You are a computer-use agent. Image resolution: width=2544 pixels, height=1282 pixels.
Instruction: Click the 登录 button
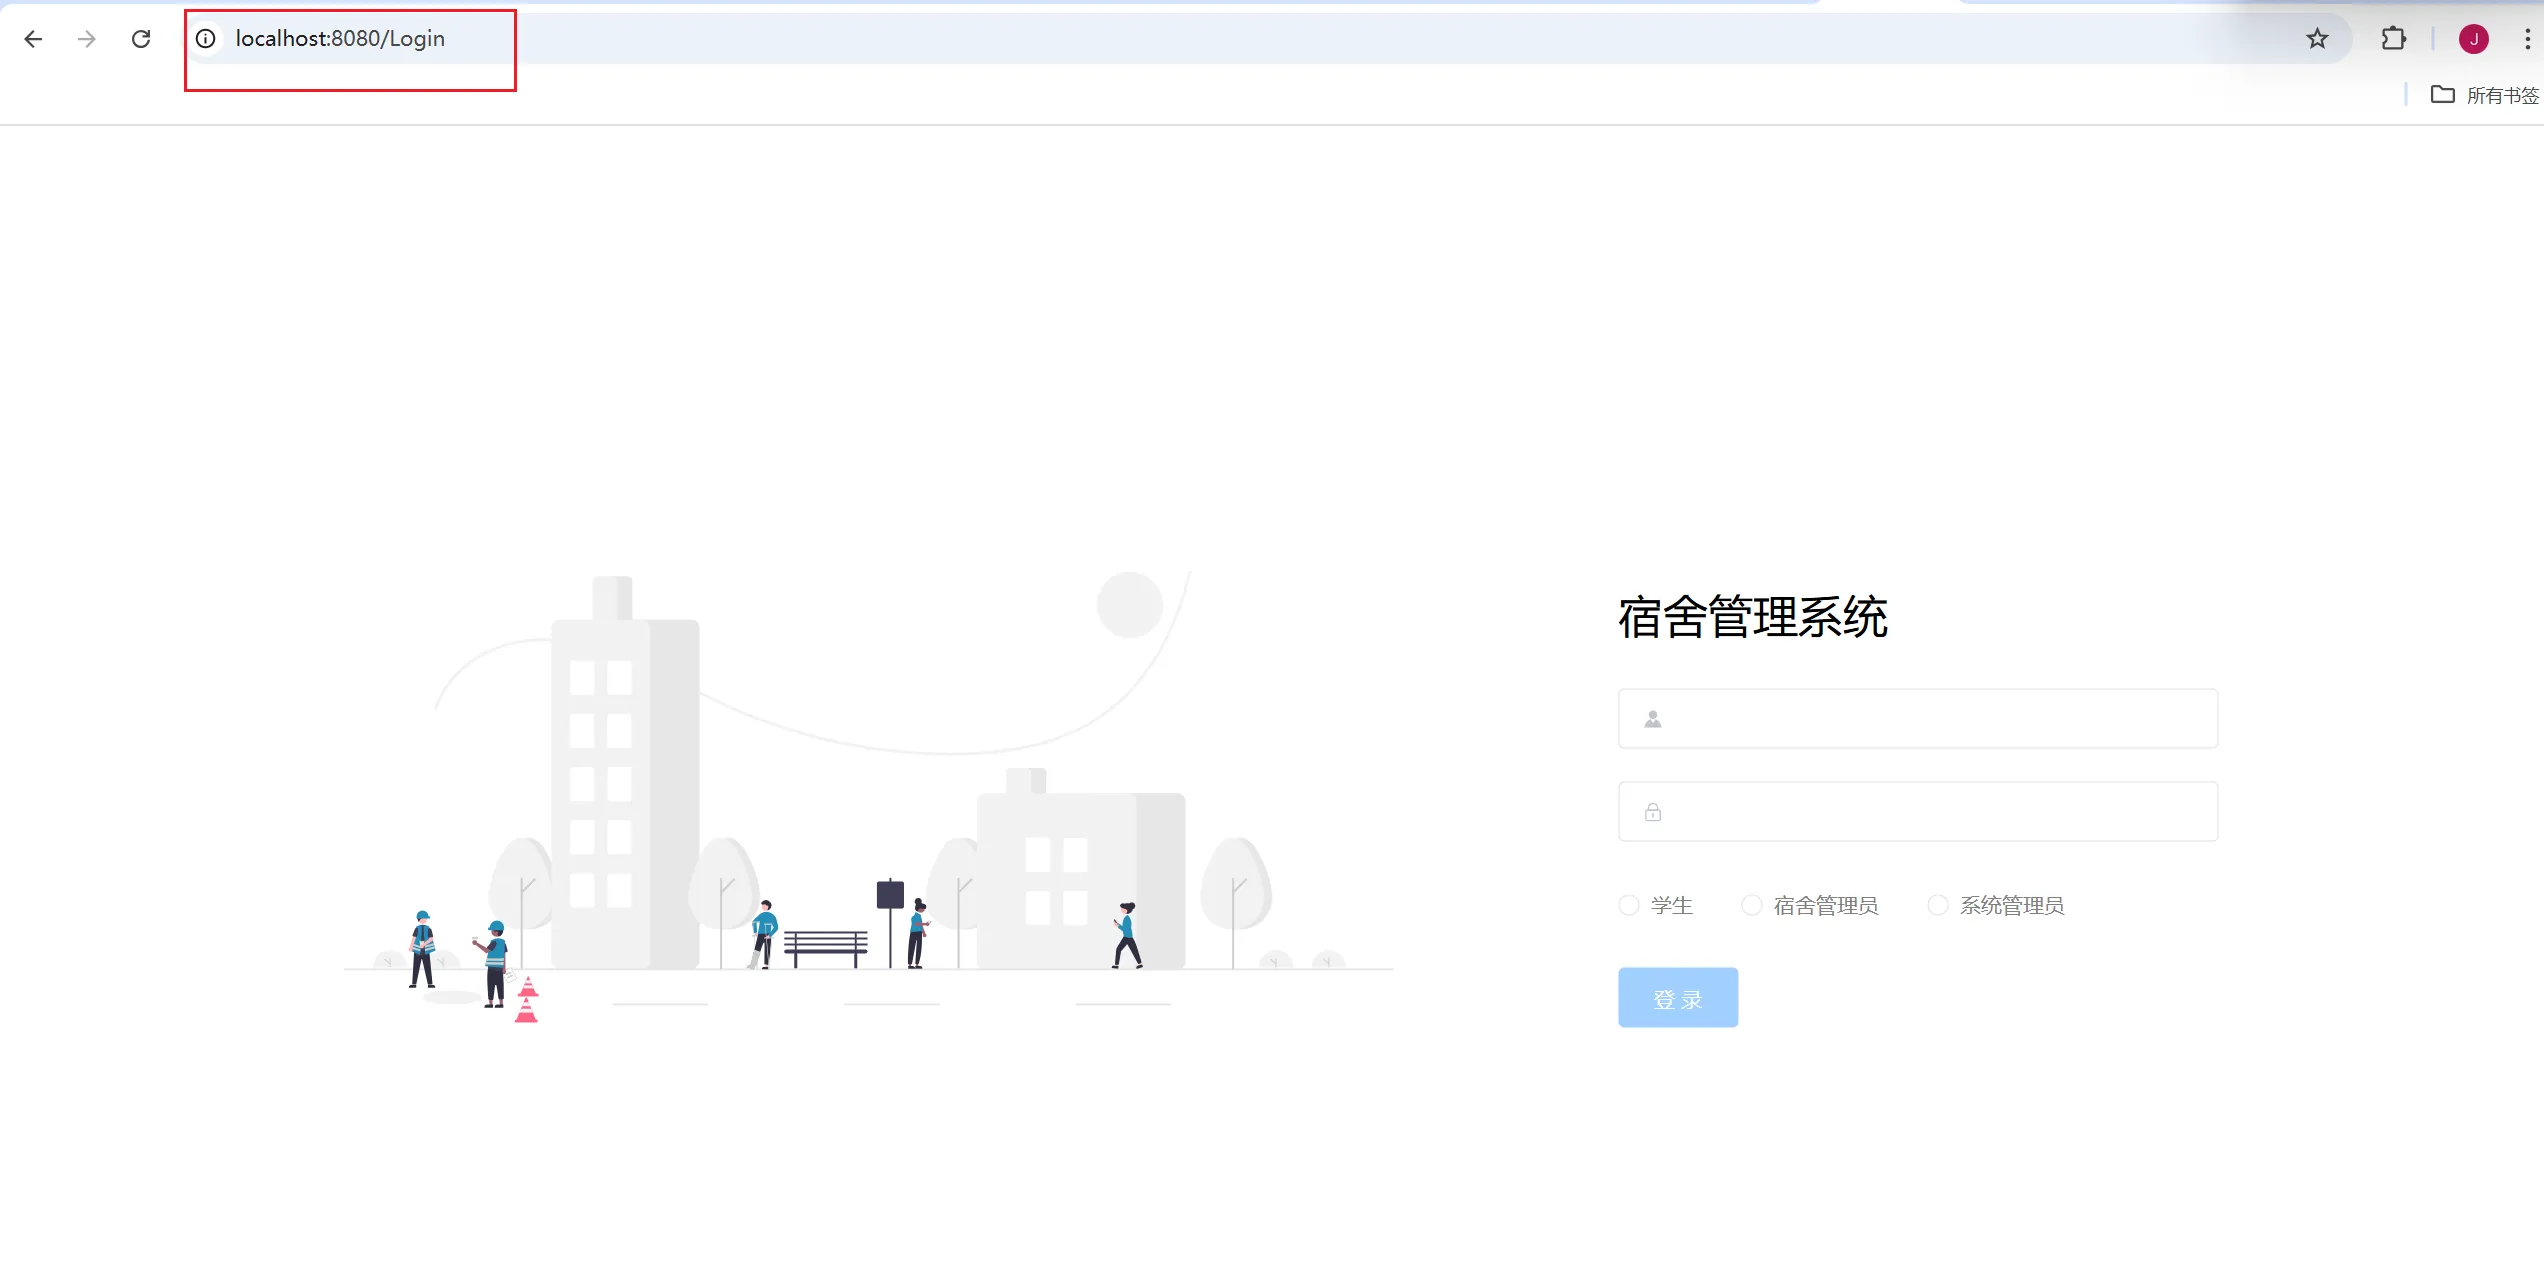(1677, 998)
